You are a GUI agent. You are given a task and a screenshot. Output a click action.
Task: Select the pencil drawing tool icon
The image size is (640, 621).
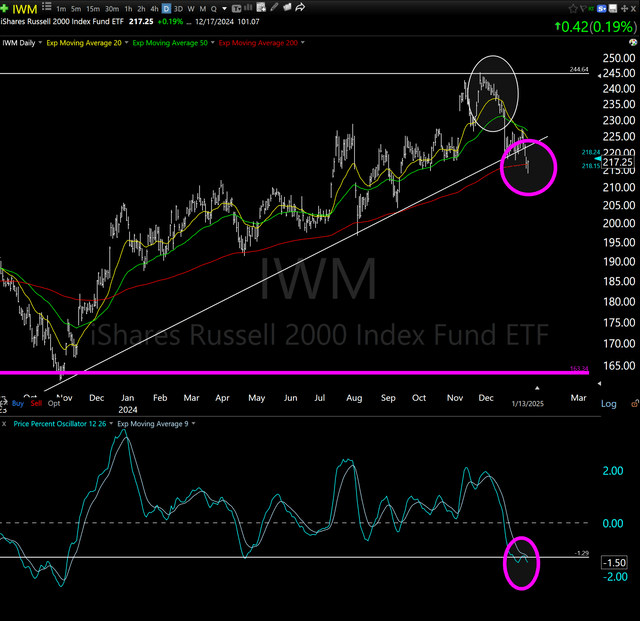click(x=274, y=7)
